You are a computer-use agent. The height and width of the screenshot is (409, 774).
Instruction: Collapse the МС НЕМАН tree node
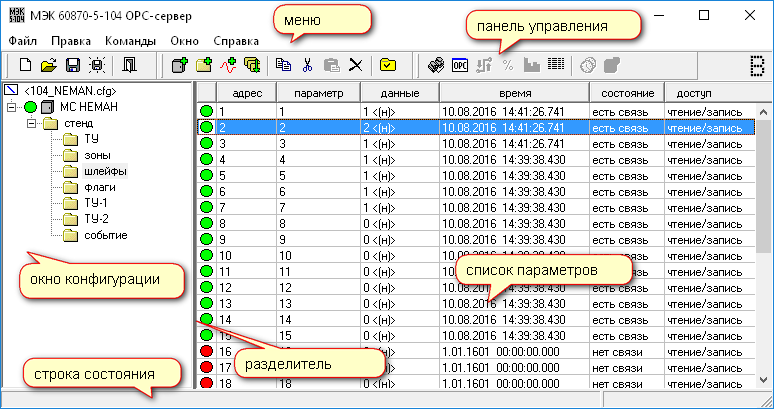pos(12,107)
